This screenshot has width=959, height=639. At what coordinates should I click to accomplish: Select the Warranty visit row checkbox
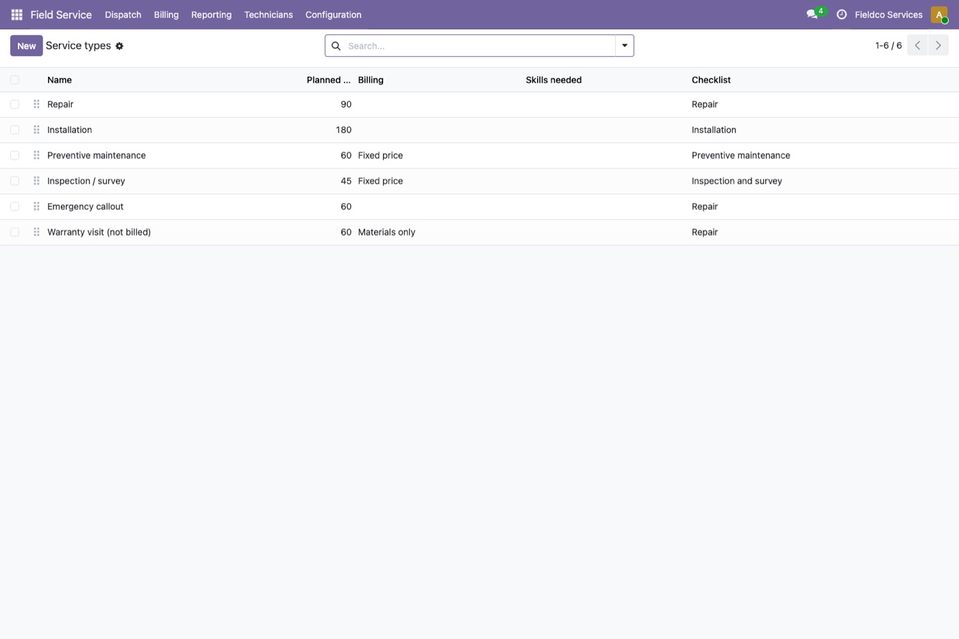(x=15, y=232)
